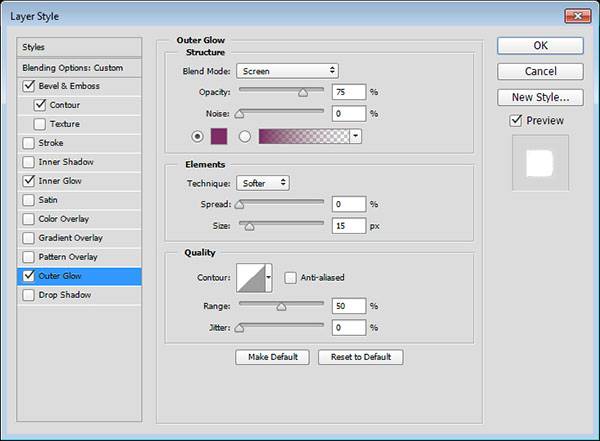The width and height of the screenshot is (600, 441).
Task: Click the Reset to Default button
Action: point(360,357)
